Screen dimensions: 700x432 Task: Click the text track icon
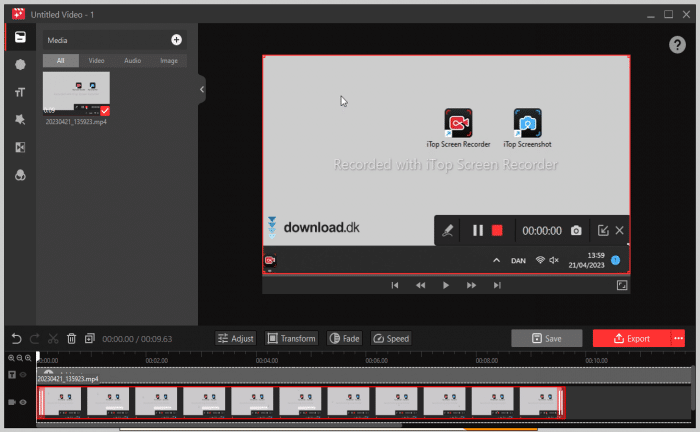pyautogui.click(x=12, y=375)
